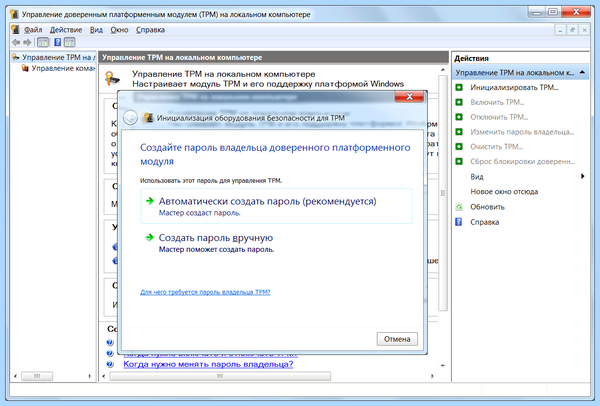Open the Окно menu
This screenshot has height=406, width=600.
click(x=119, y=30)
